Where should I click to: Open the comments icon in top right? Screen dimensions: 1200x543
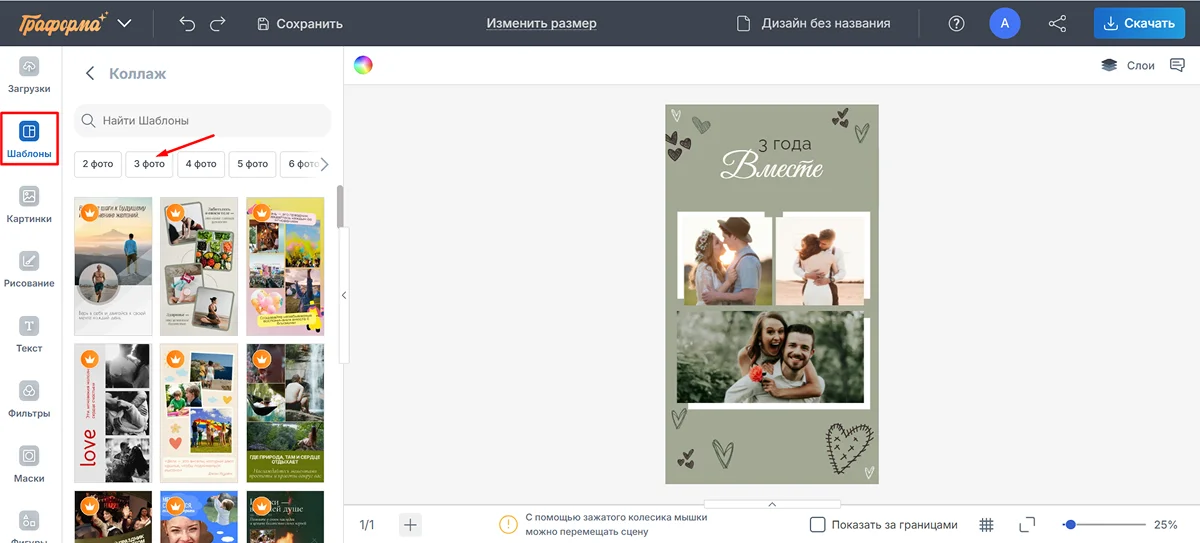(1177, 66)
